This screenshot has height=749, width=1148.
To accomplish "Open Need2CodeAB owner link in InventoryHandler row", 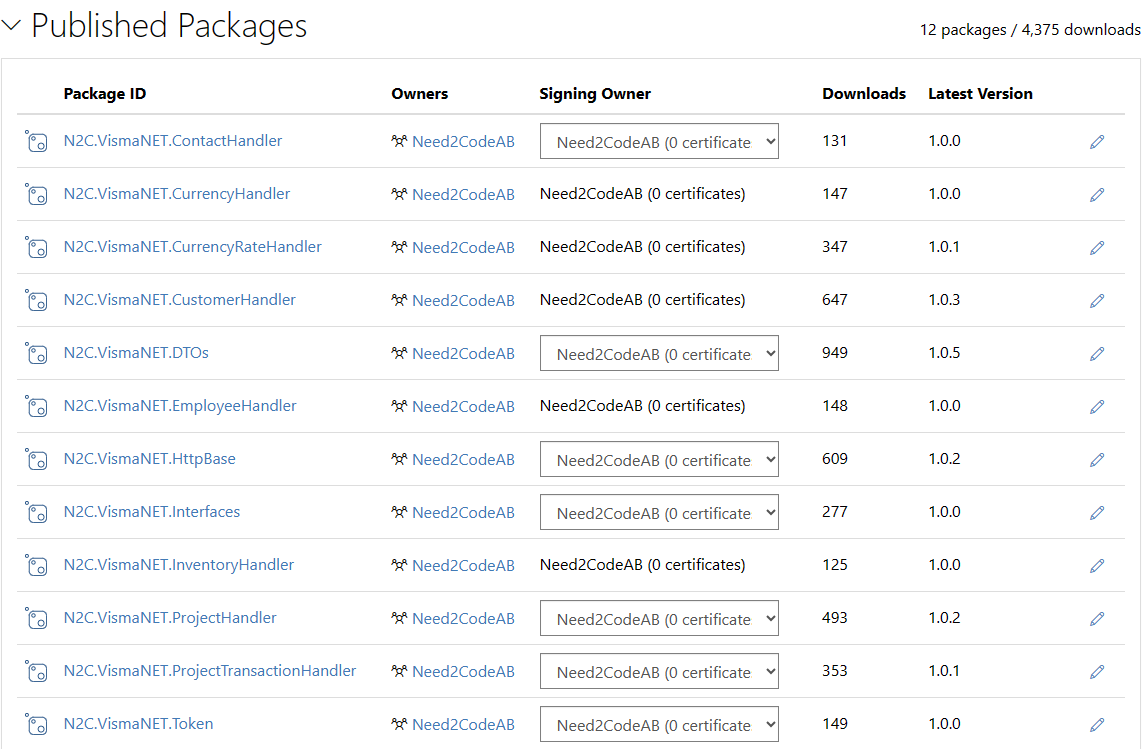I will [x=463, y=565].
